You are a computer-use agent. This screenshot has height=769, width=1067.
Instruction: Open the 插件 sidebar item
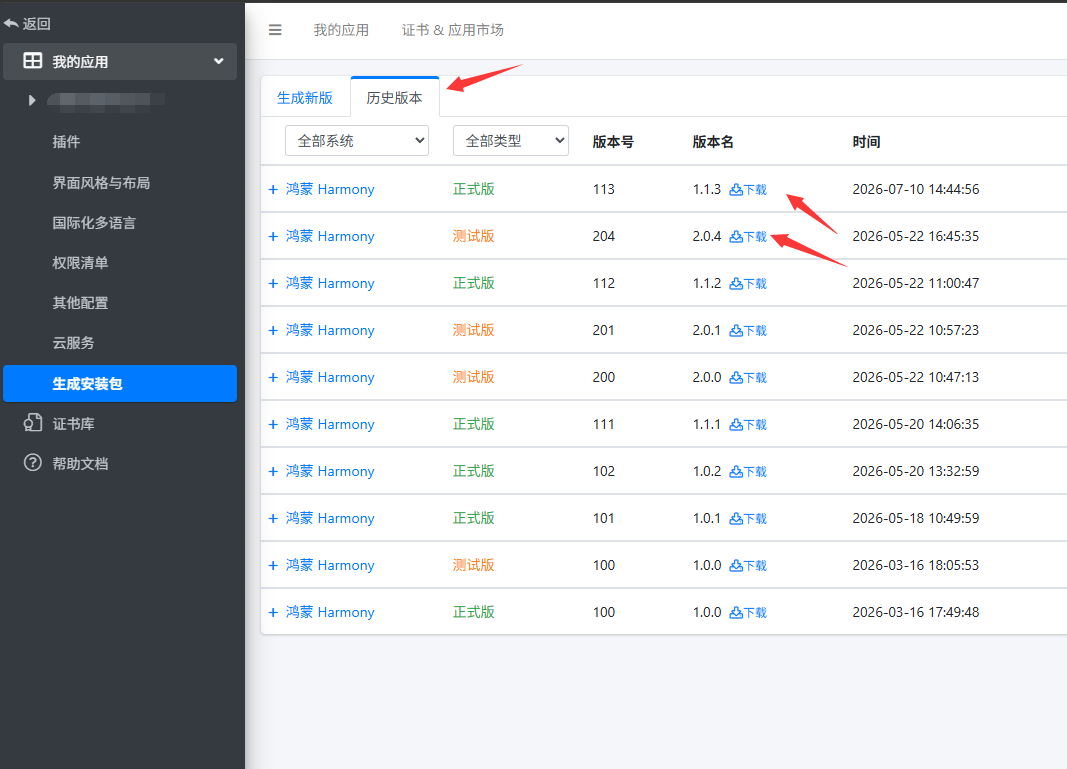[x=66, y=142]
